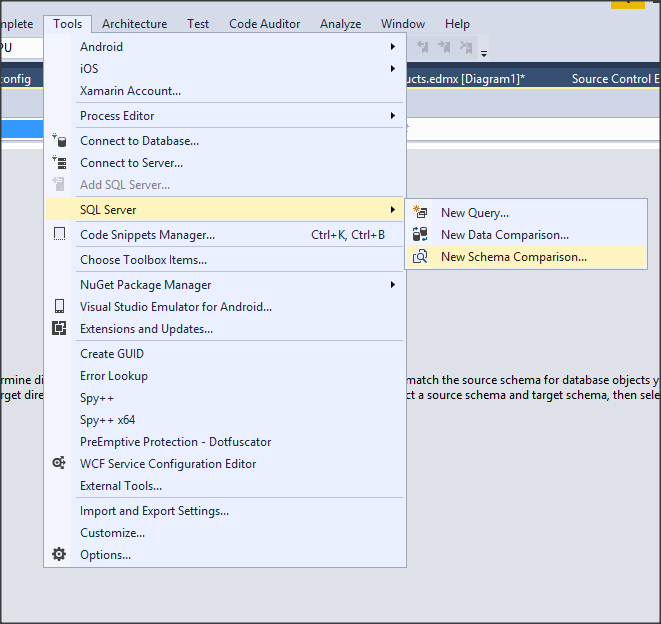Click the Code Snippets Manager icon
The image size is (661, 624).
pos(59,234)
